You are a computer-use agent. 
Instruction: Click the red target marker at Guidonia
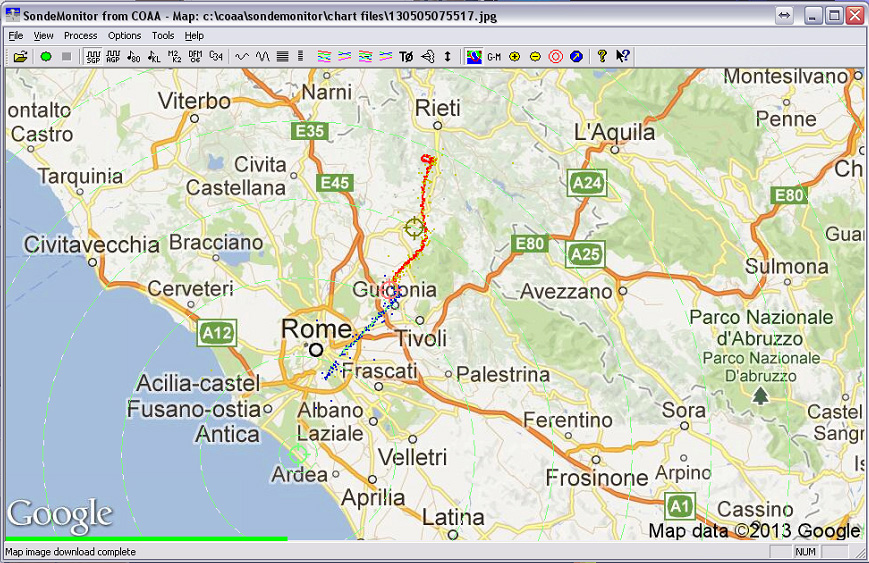pos(389,289)
